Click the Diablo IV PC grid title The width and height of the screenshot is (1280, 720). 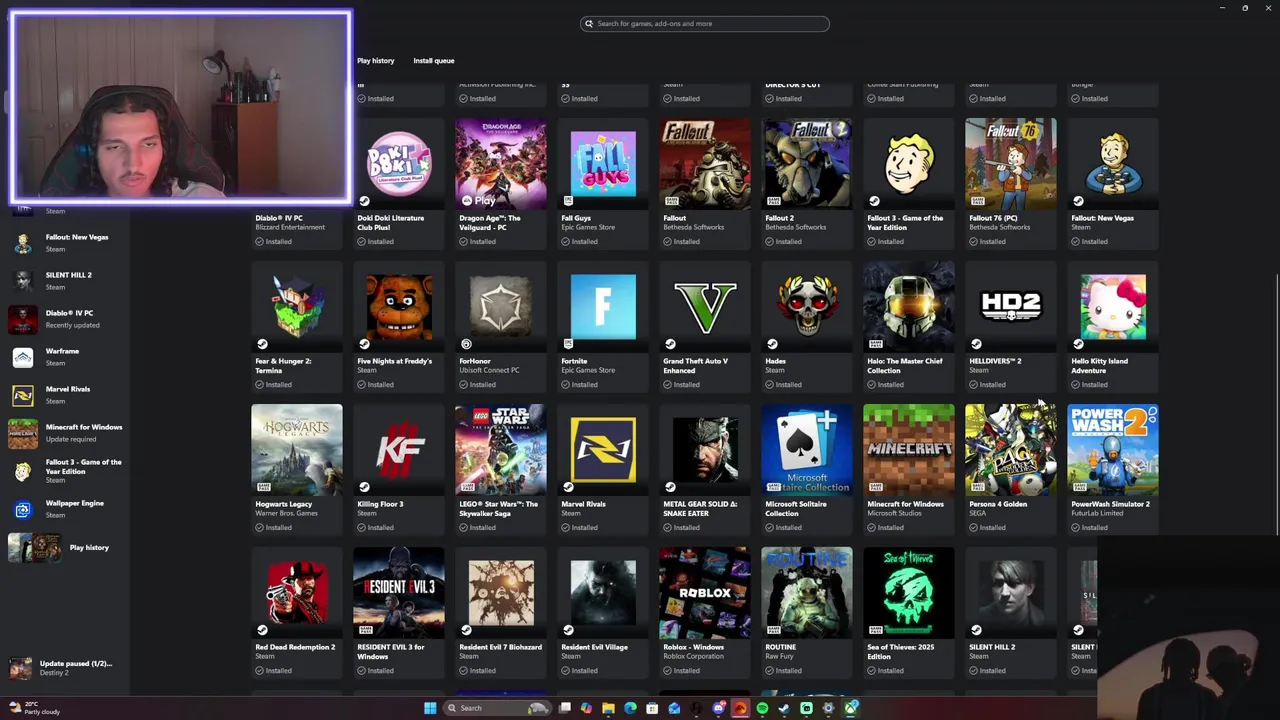pos(278,218)
